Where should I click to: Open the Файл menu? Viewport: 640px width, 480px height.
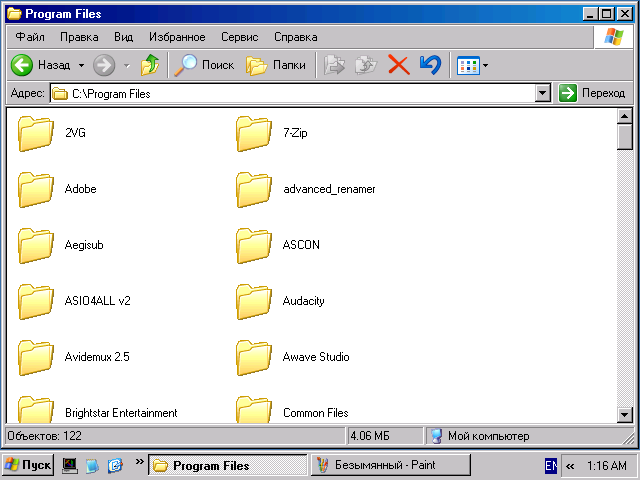tap(30, 37)
